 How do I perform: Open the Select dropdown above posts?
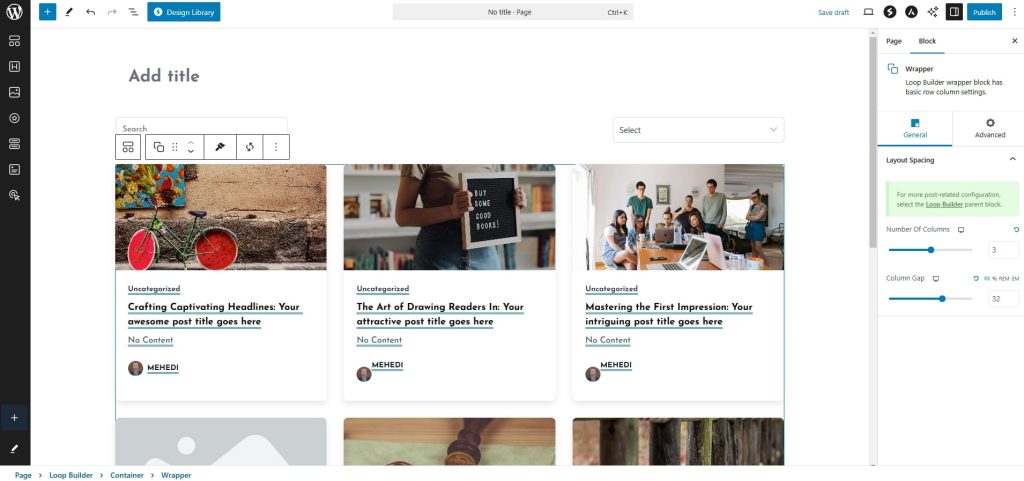pos(698,130)
